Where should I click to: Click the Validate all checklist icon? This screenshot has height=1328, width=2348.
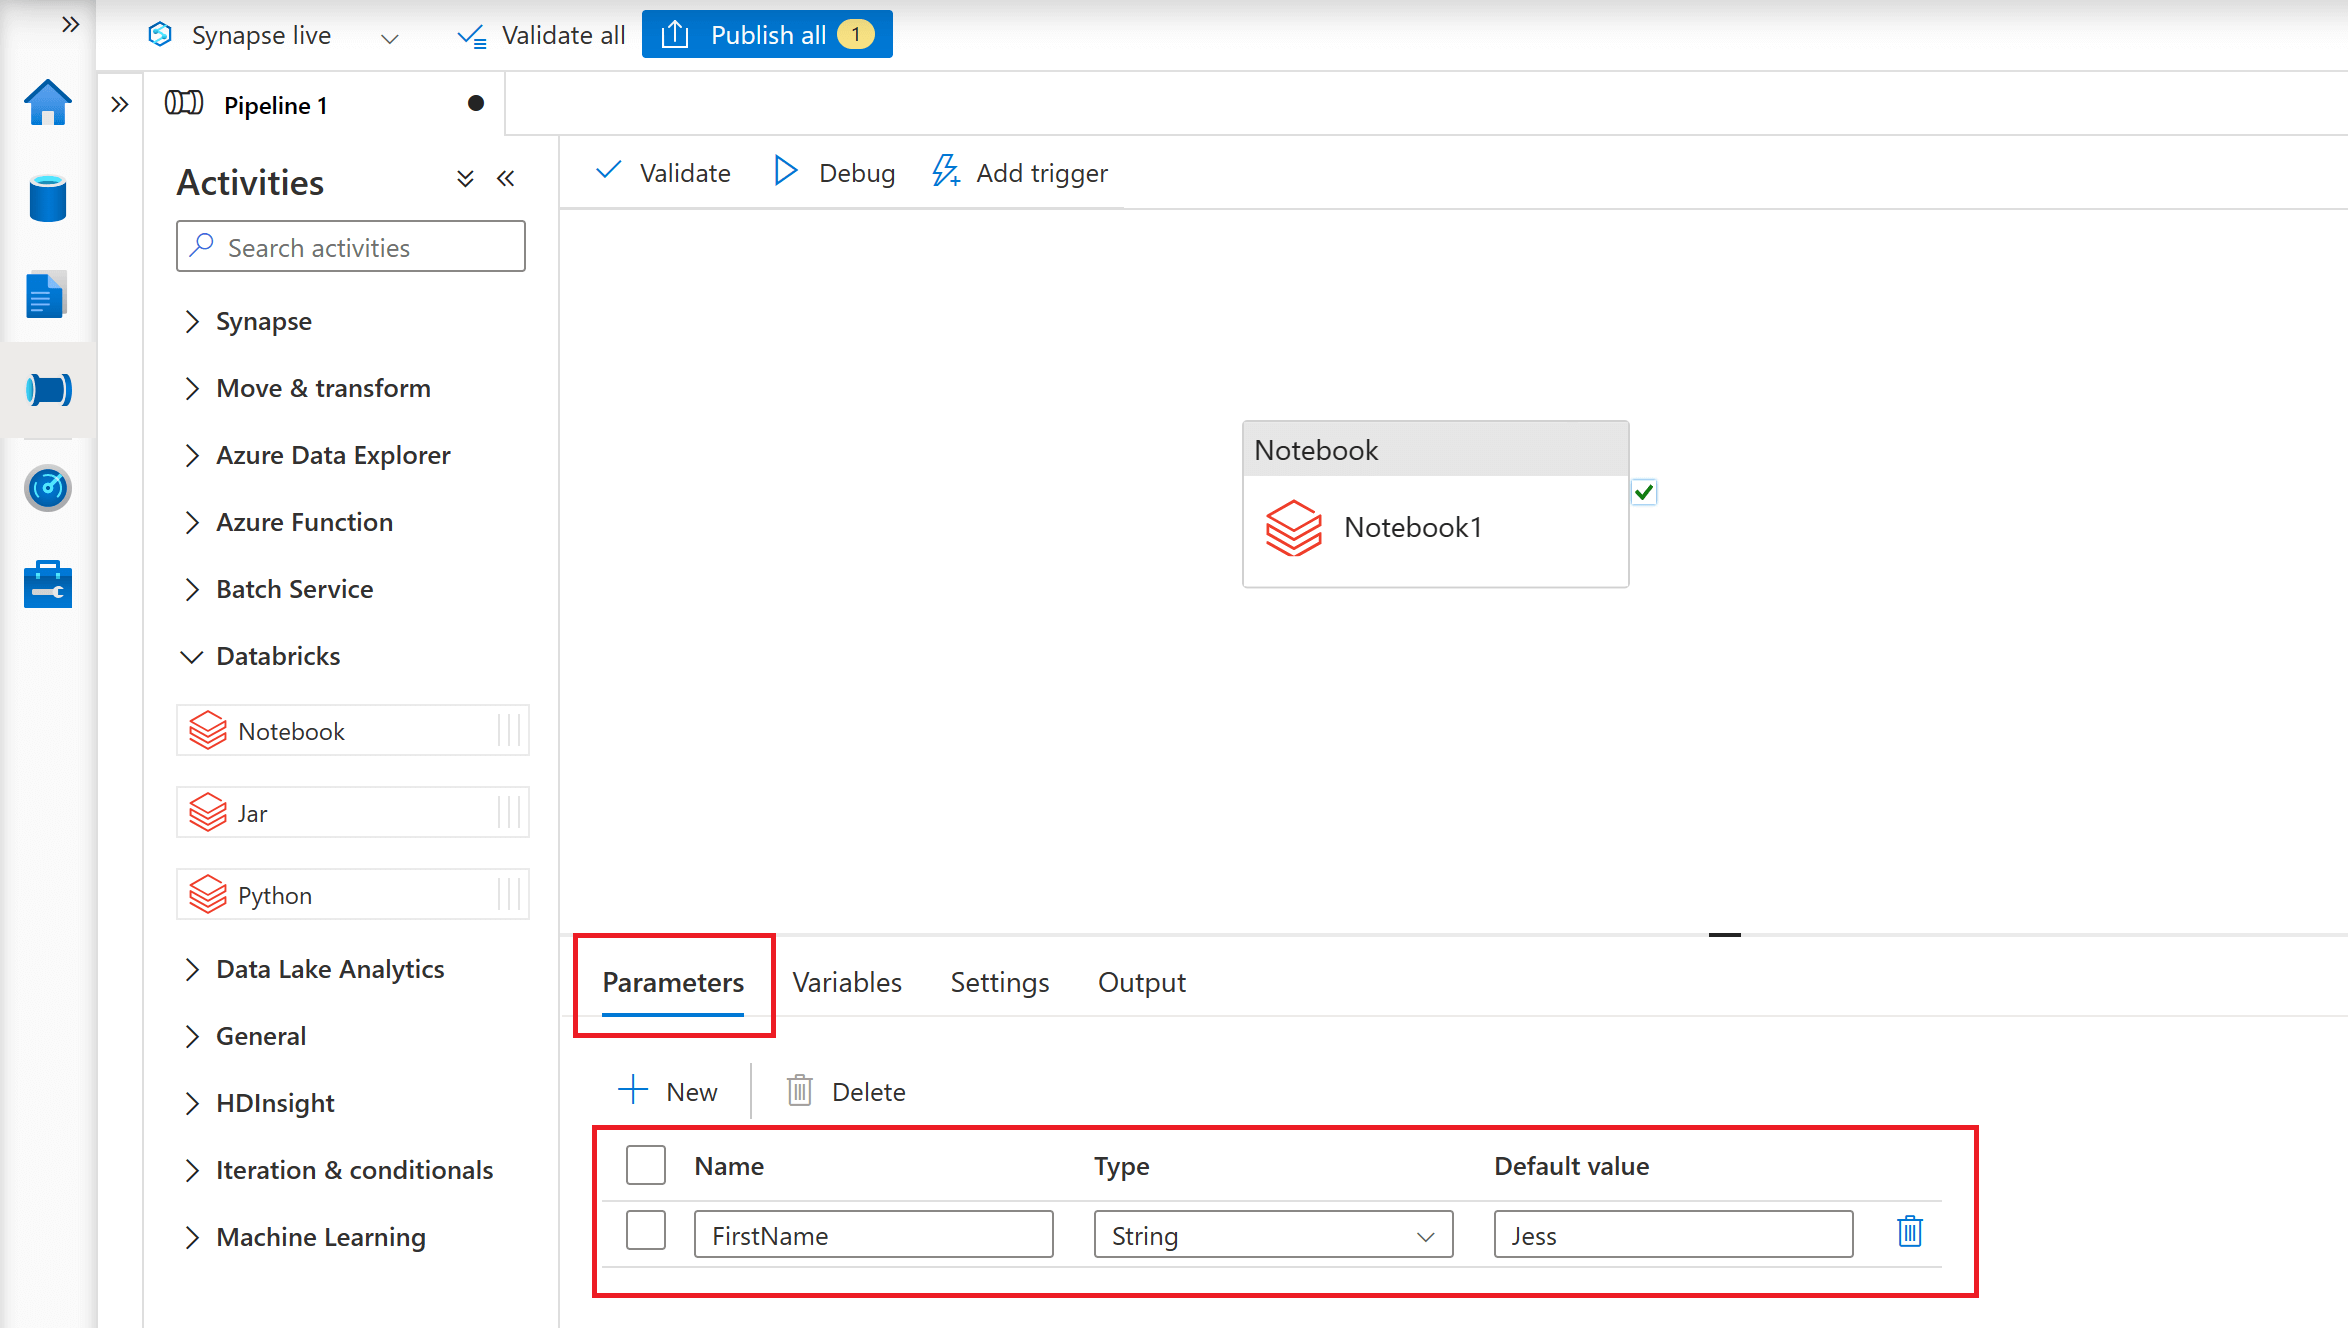point(472,36)
